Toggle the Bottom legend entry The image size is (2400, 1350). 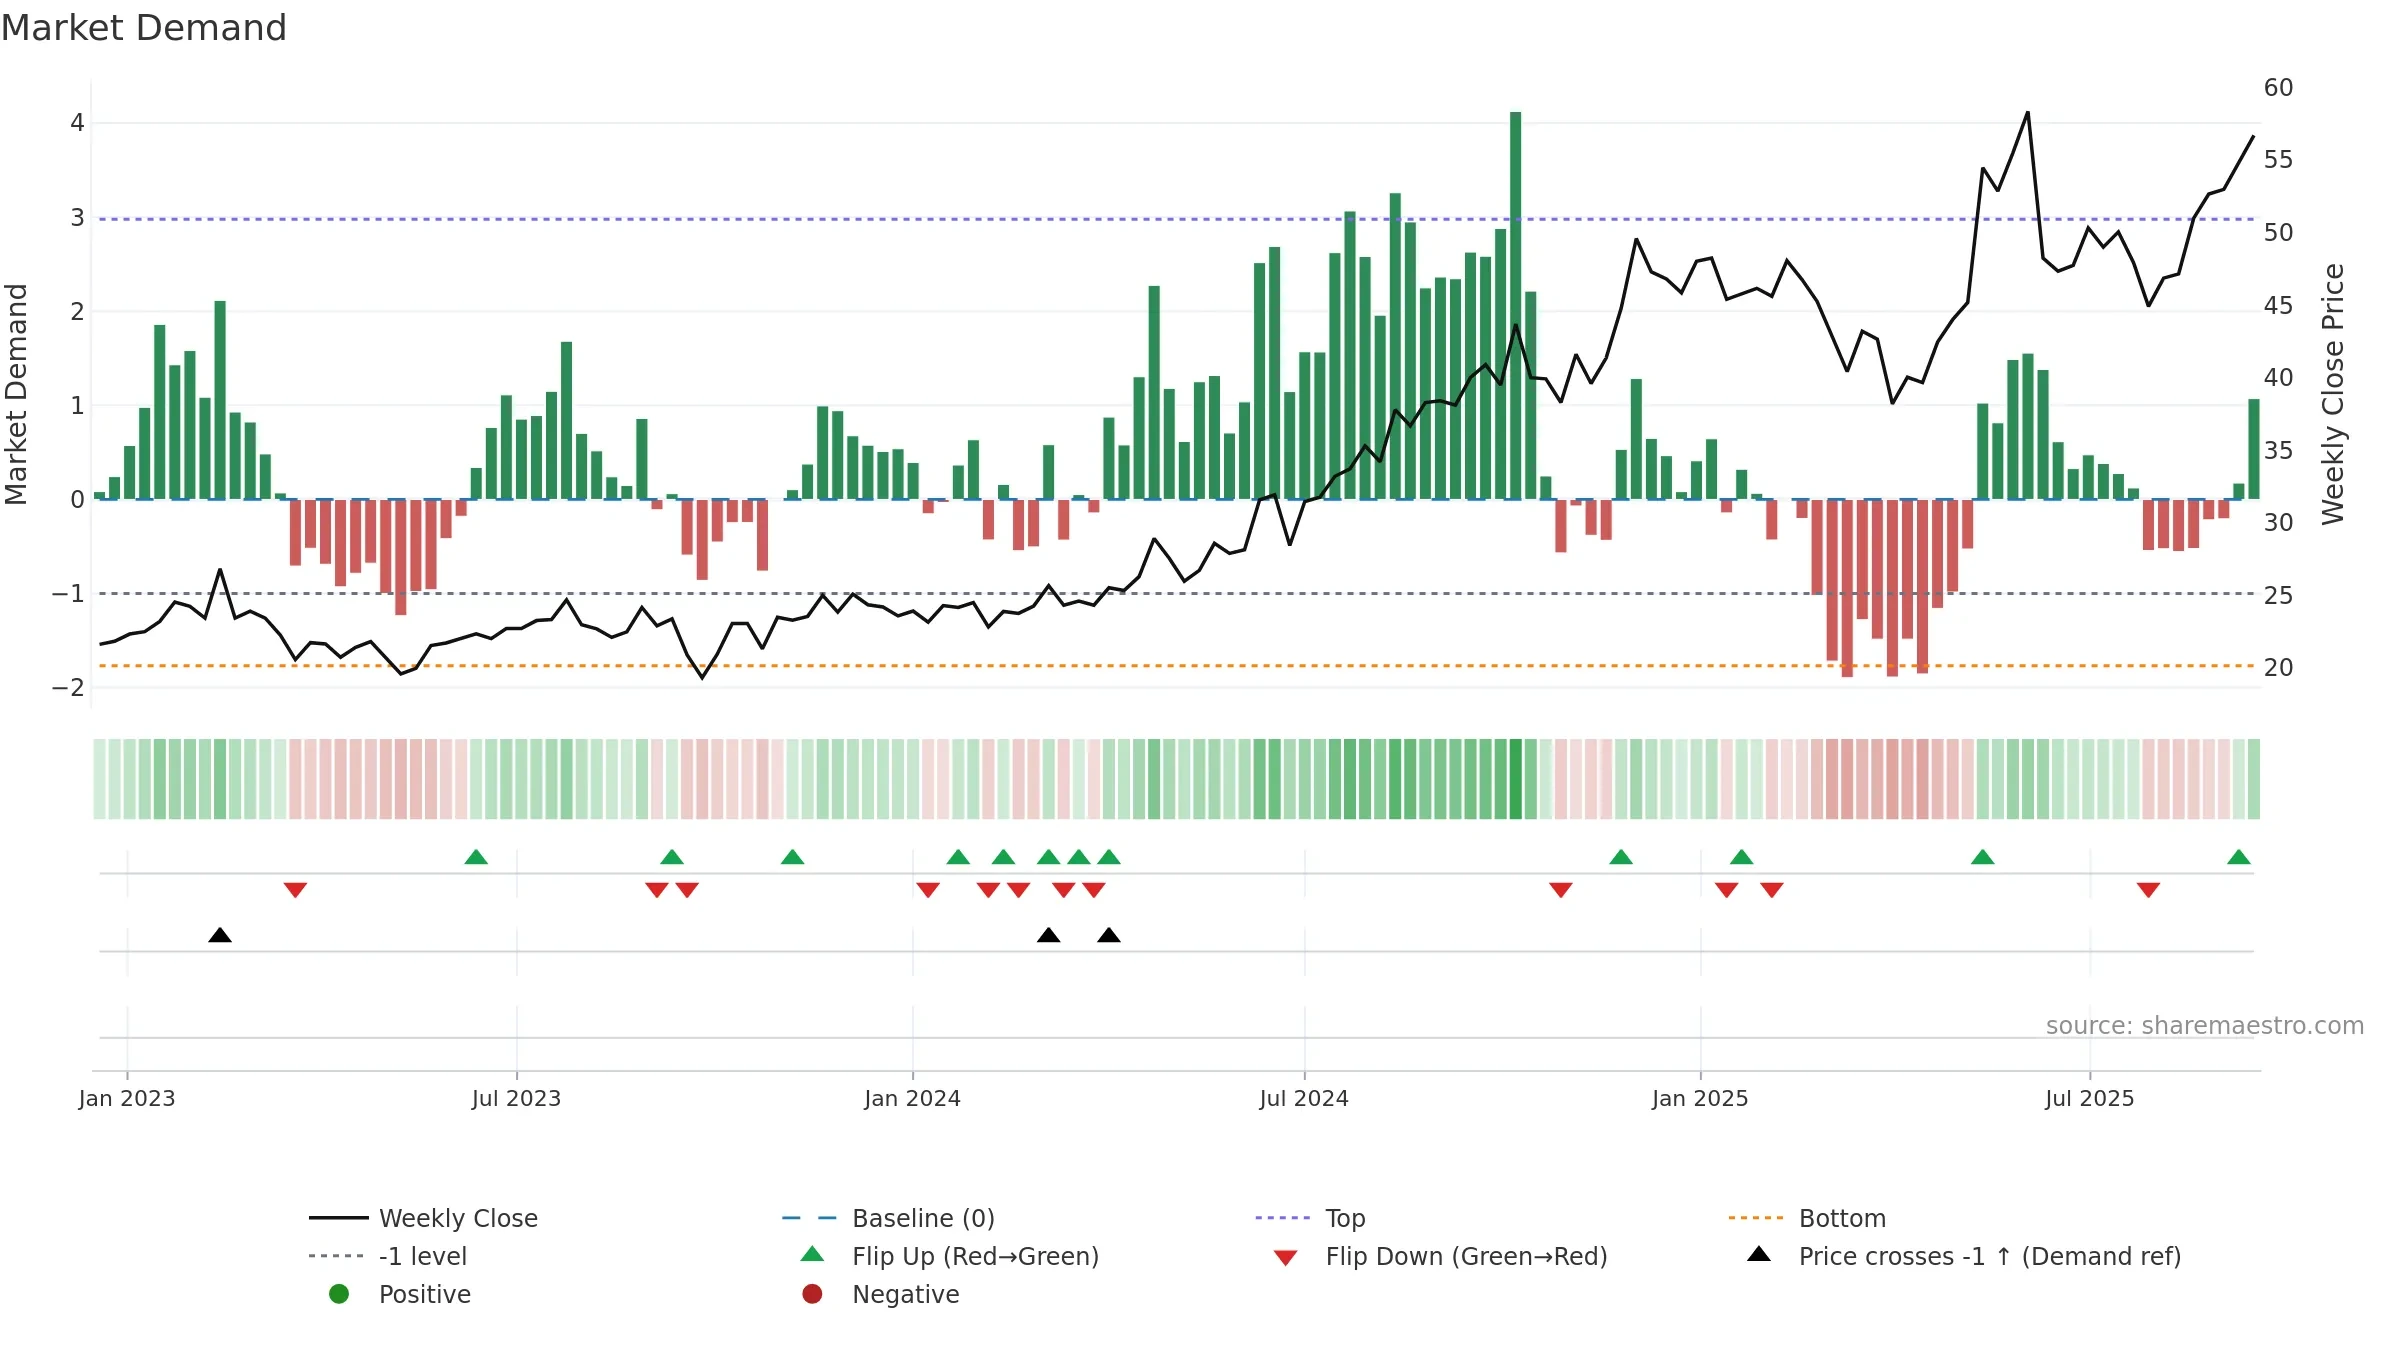(x=1807, y=1218)
